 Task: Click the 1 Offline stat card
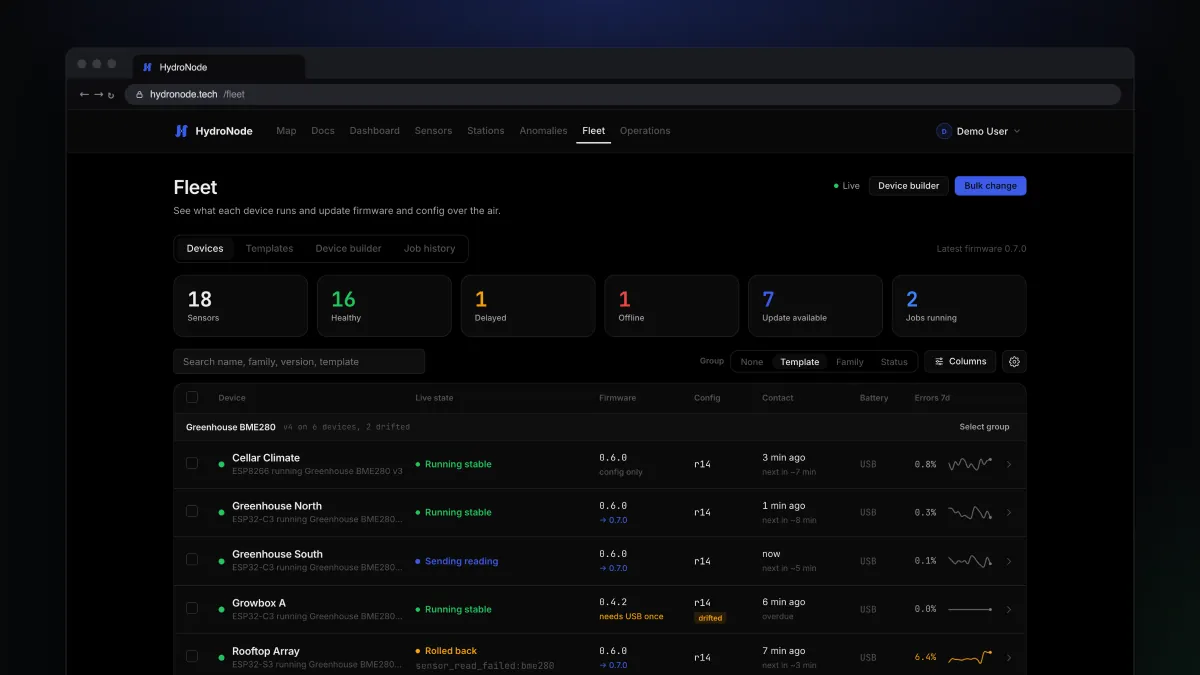pos(672,306)
